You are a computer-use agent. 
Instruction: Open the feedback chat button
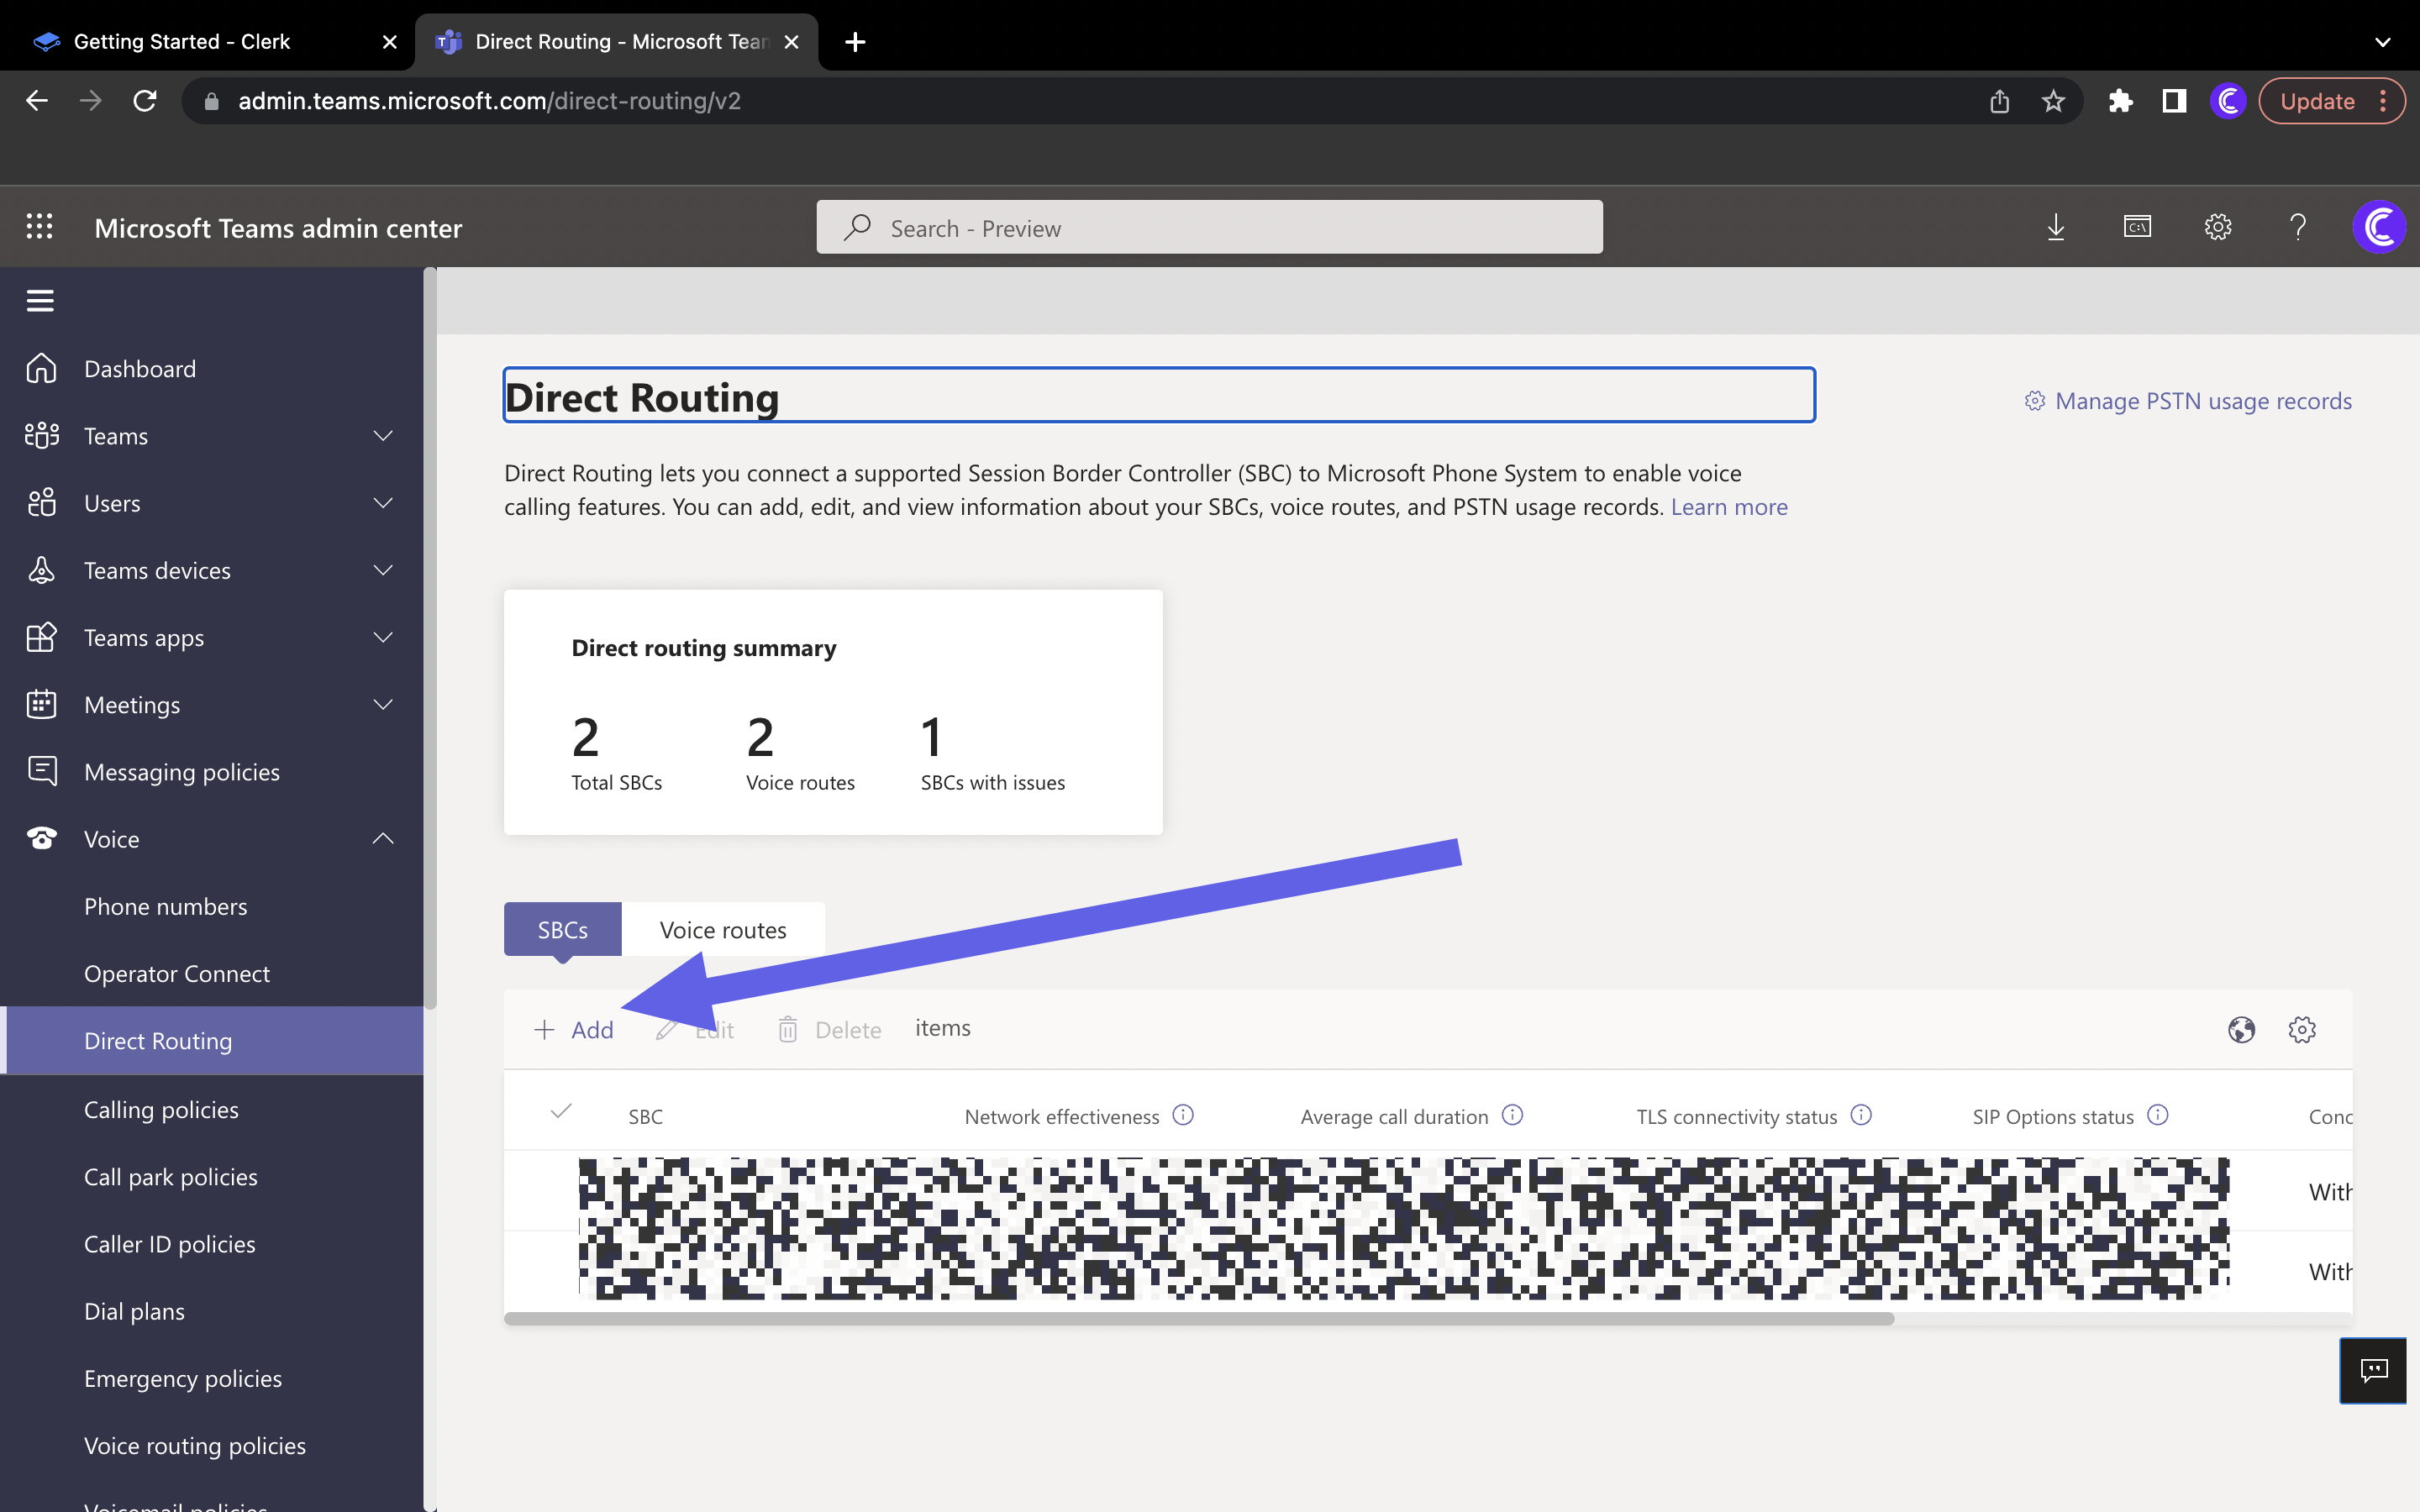[2373, 1370]
